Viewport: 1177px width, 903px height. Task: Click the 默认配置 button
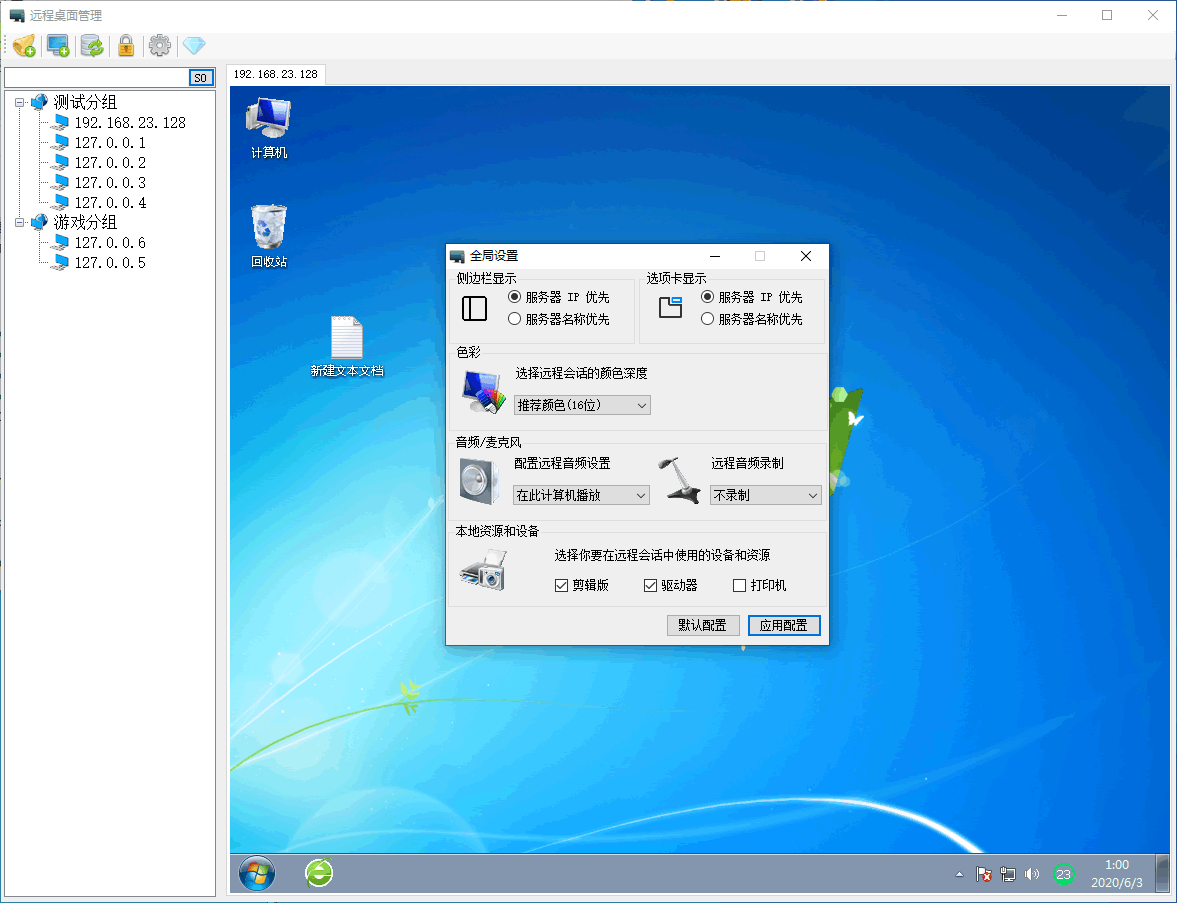tap(703, 625)
